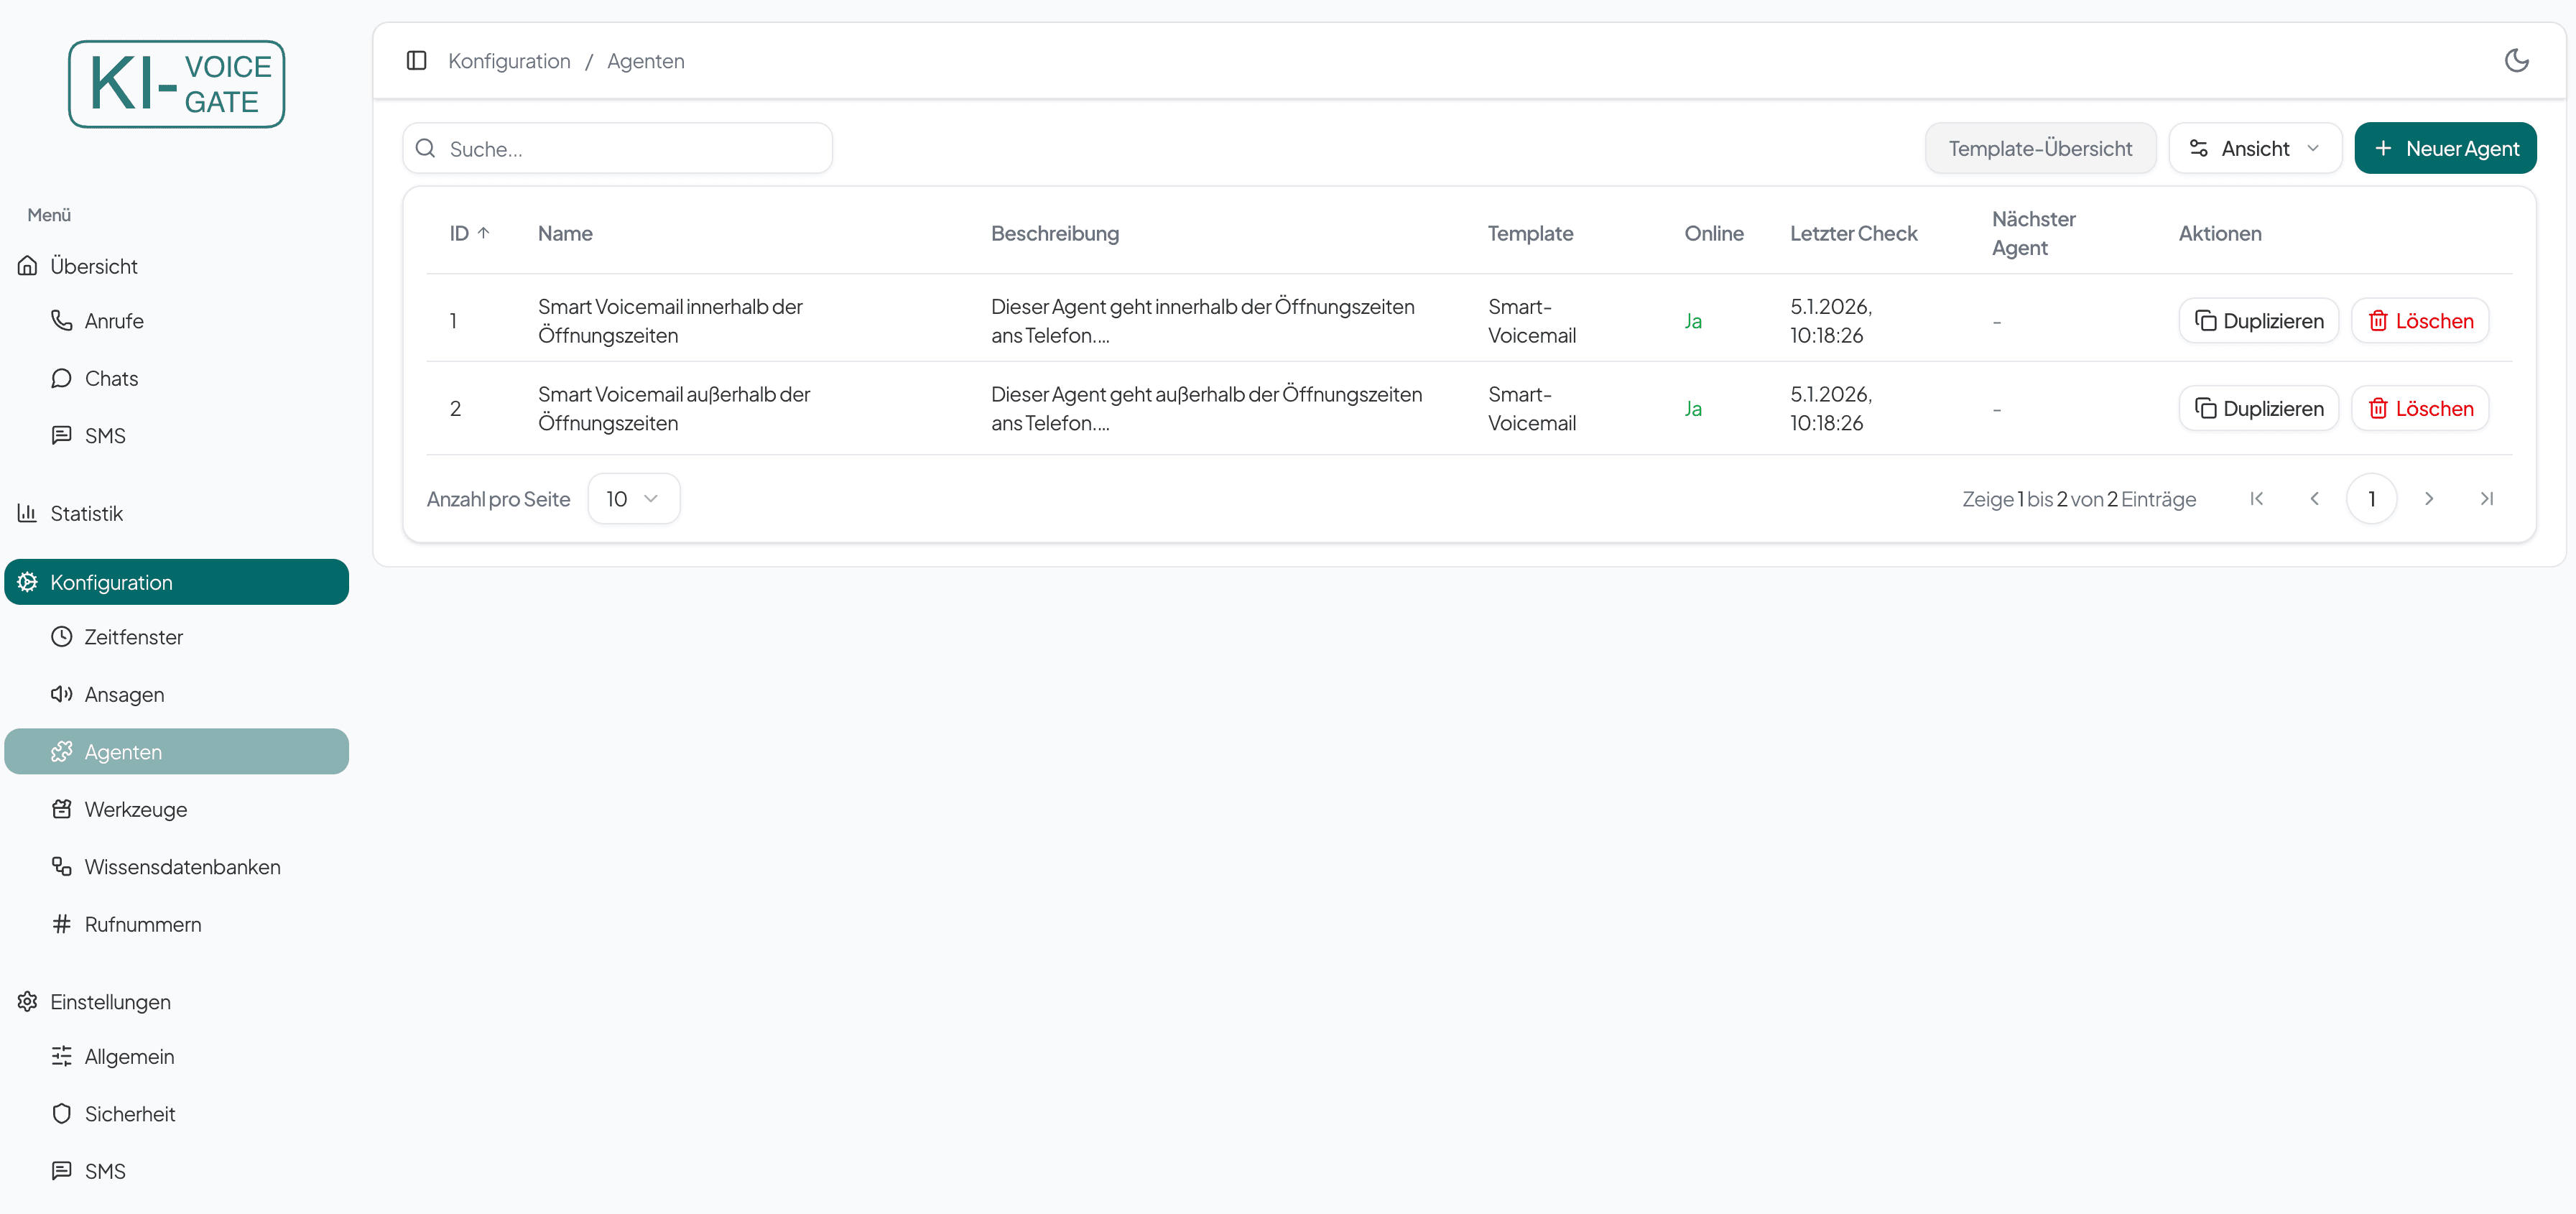Click the Werkzeuge toolbox icon

[62, 809]
